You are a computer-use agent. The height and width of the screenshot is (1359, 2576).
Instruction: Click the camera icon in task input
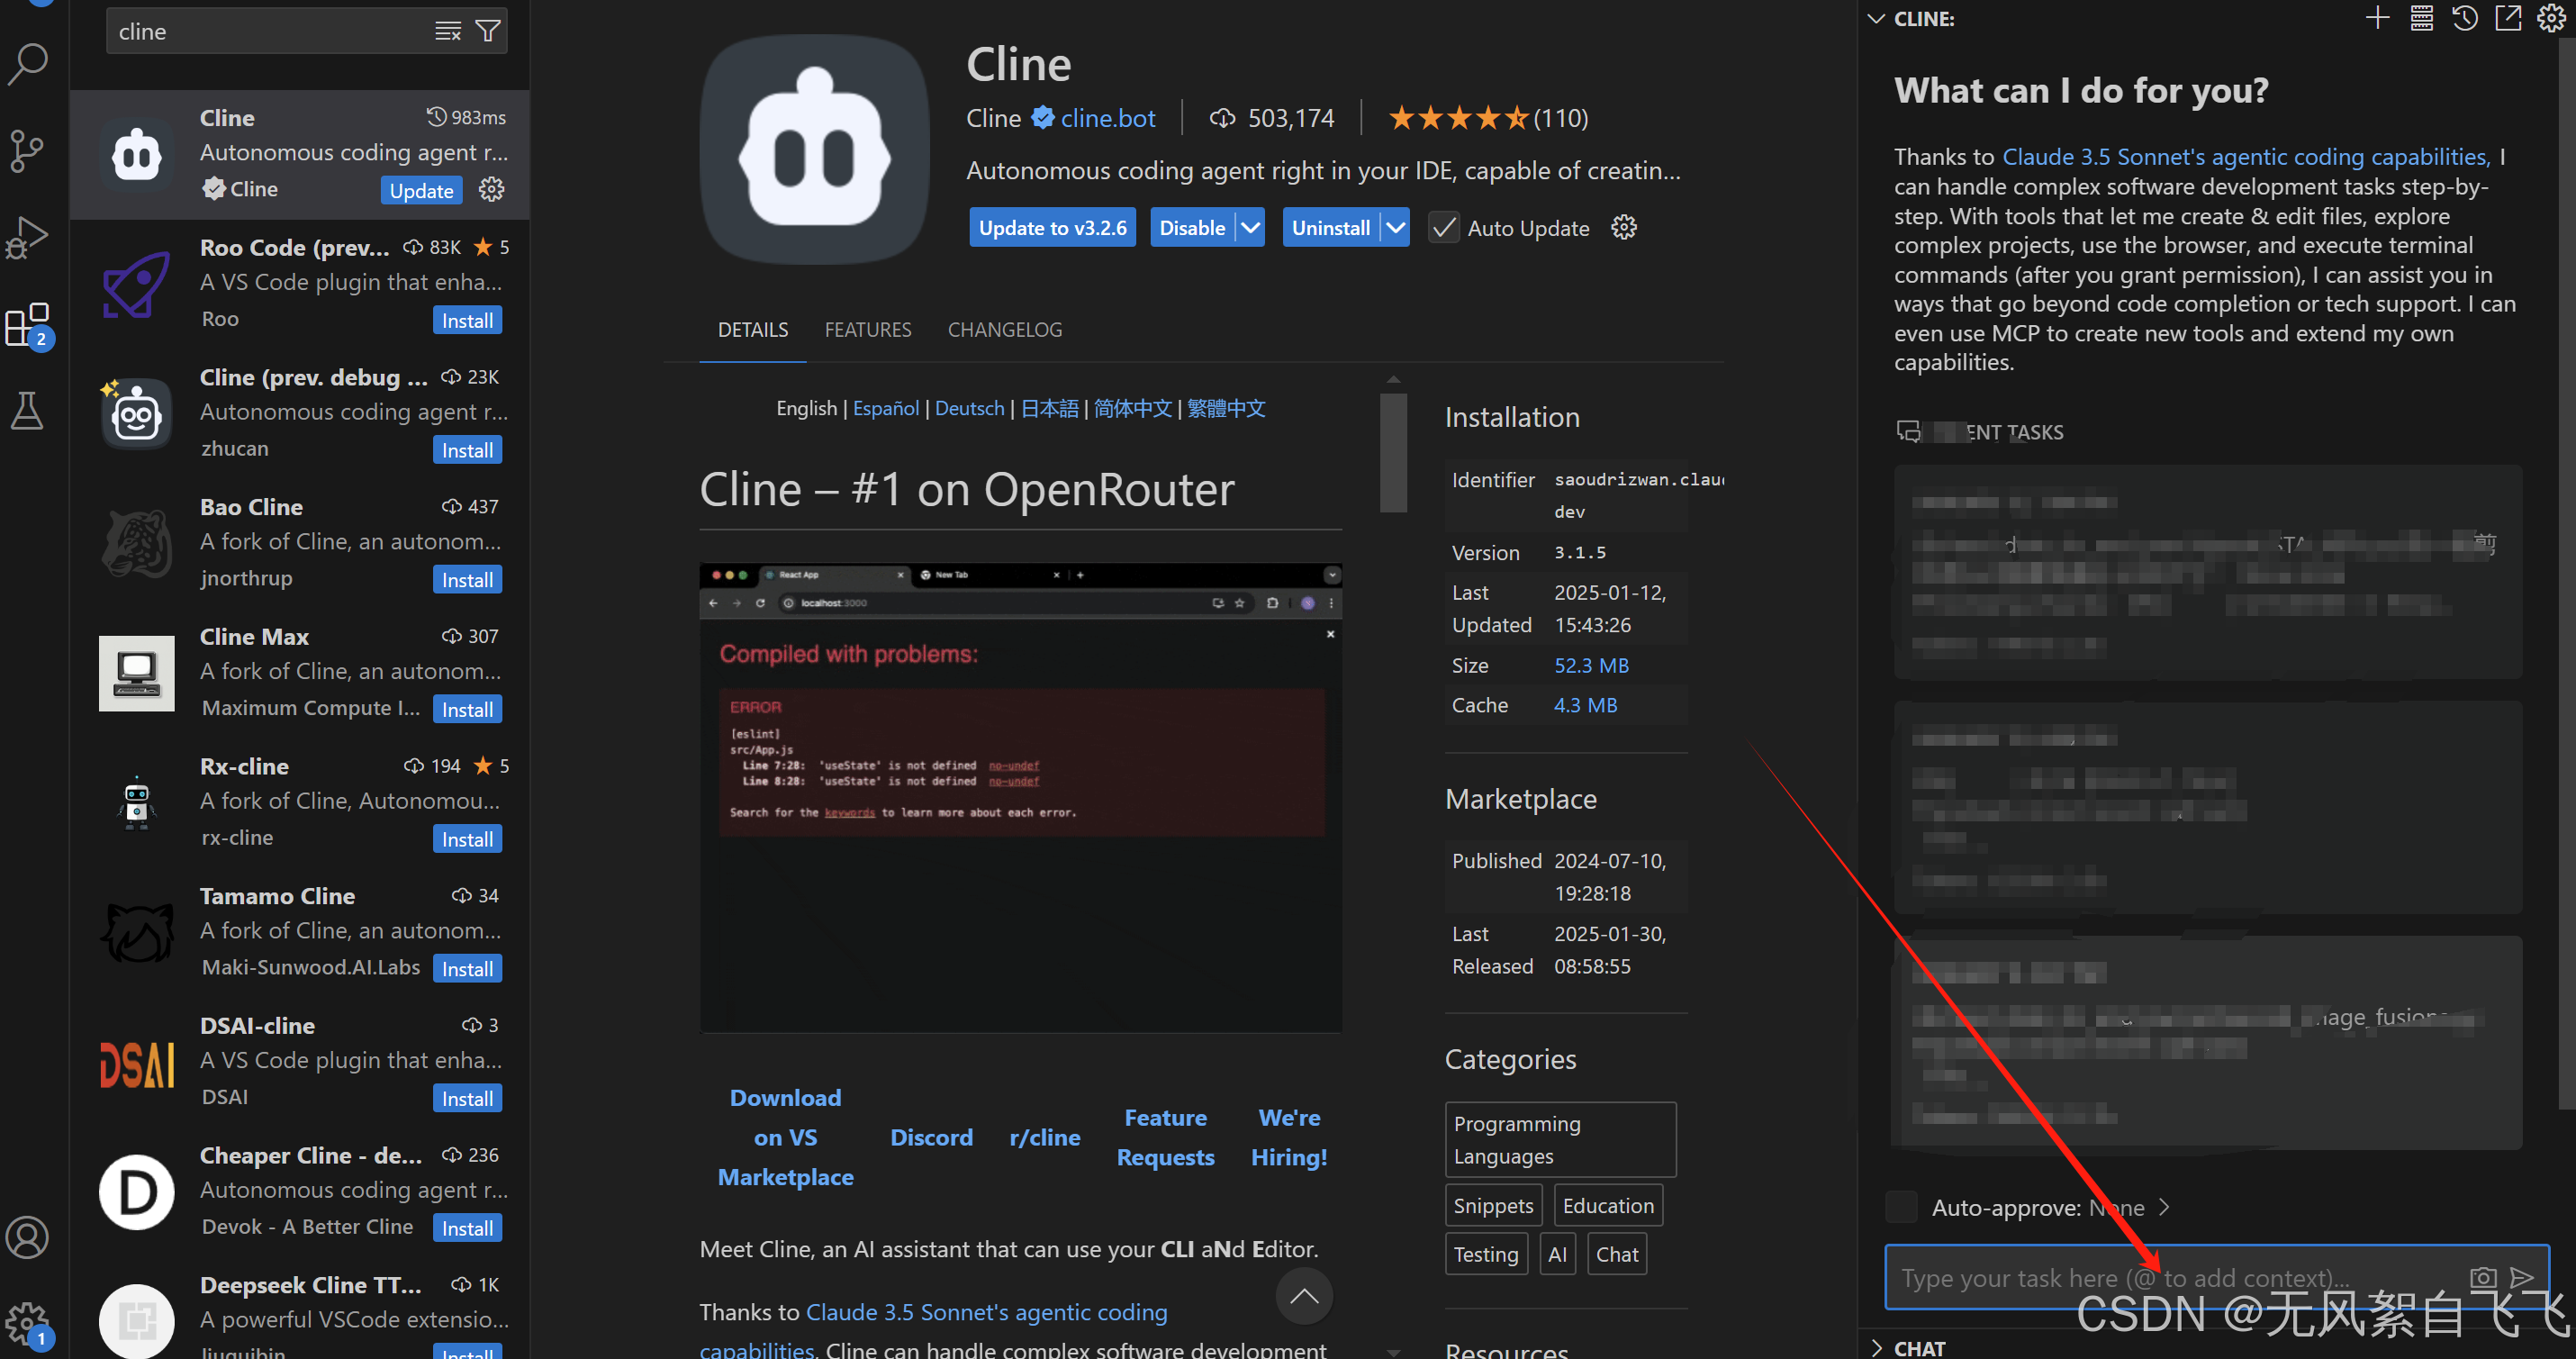click(x=2482, y=1277)
